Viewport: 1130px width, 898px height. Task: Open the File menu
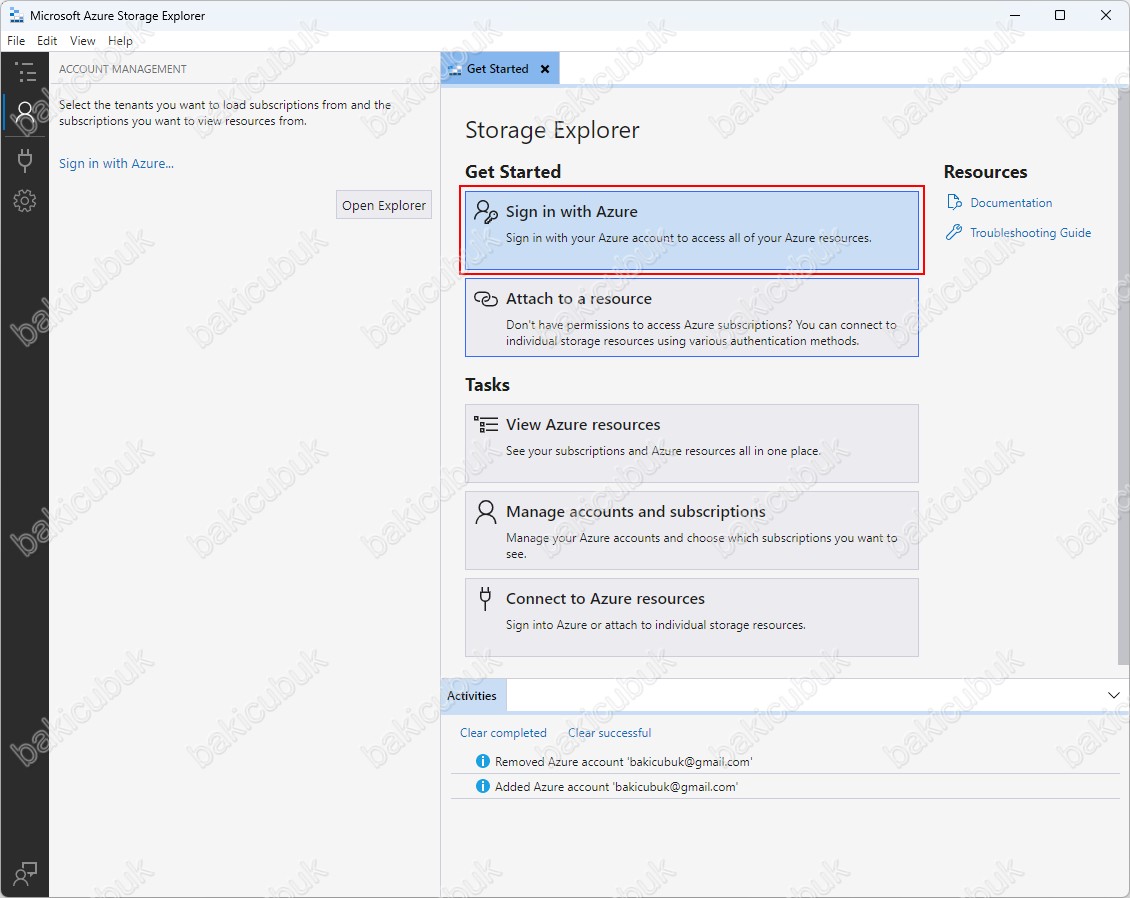[x=16, y=41]
